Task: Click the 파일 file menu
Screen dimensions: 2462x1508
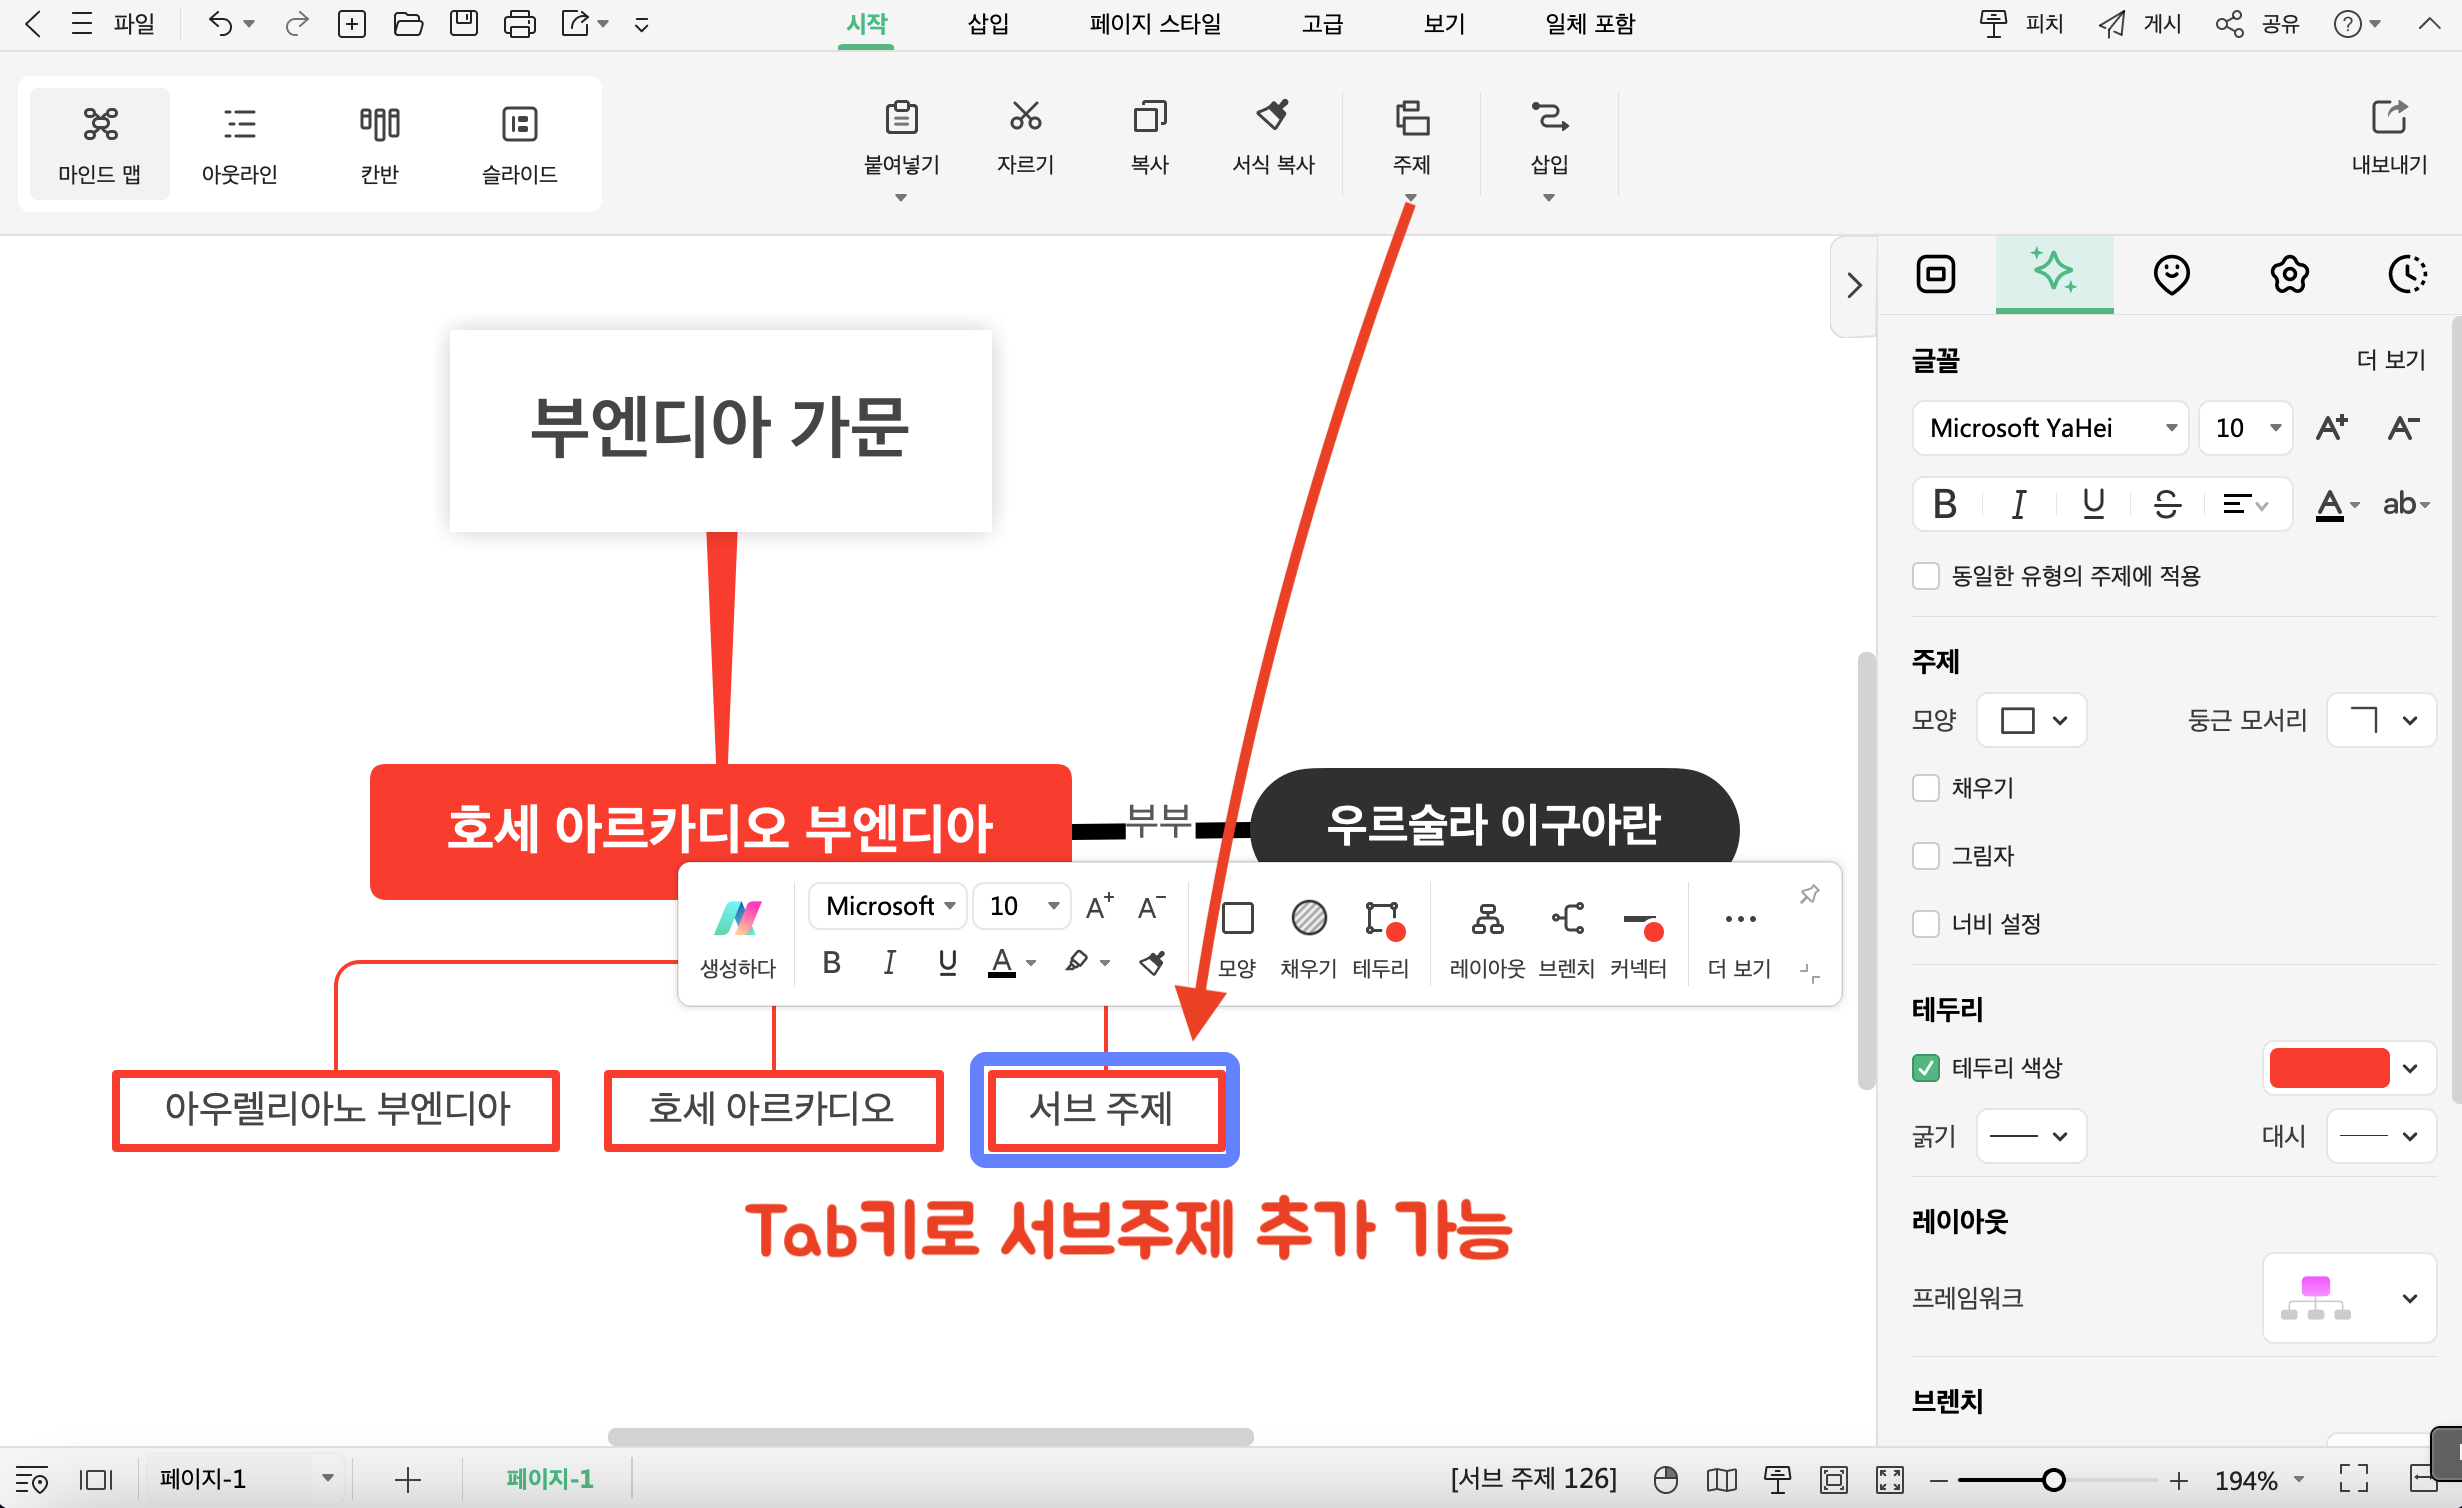Action: click(x=134, y=24)
